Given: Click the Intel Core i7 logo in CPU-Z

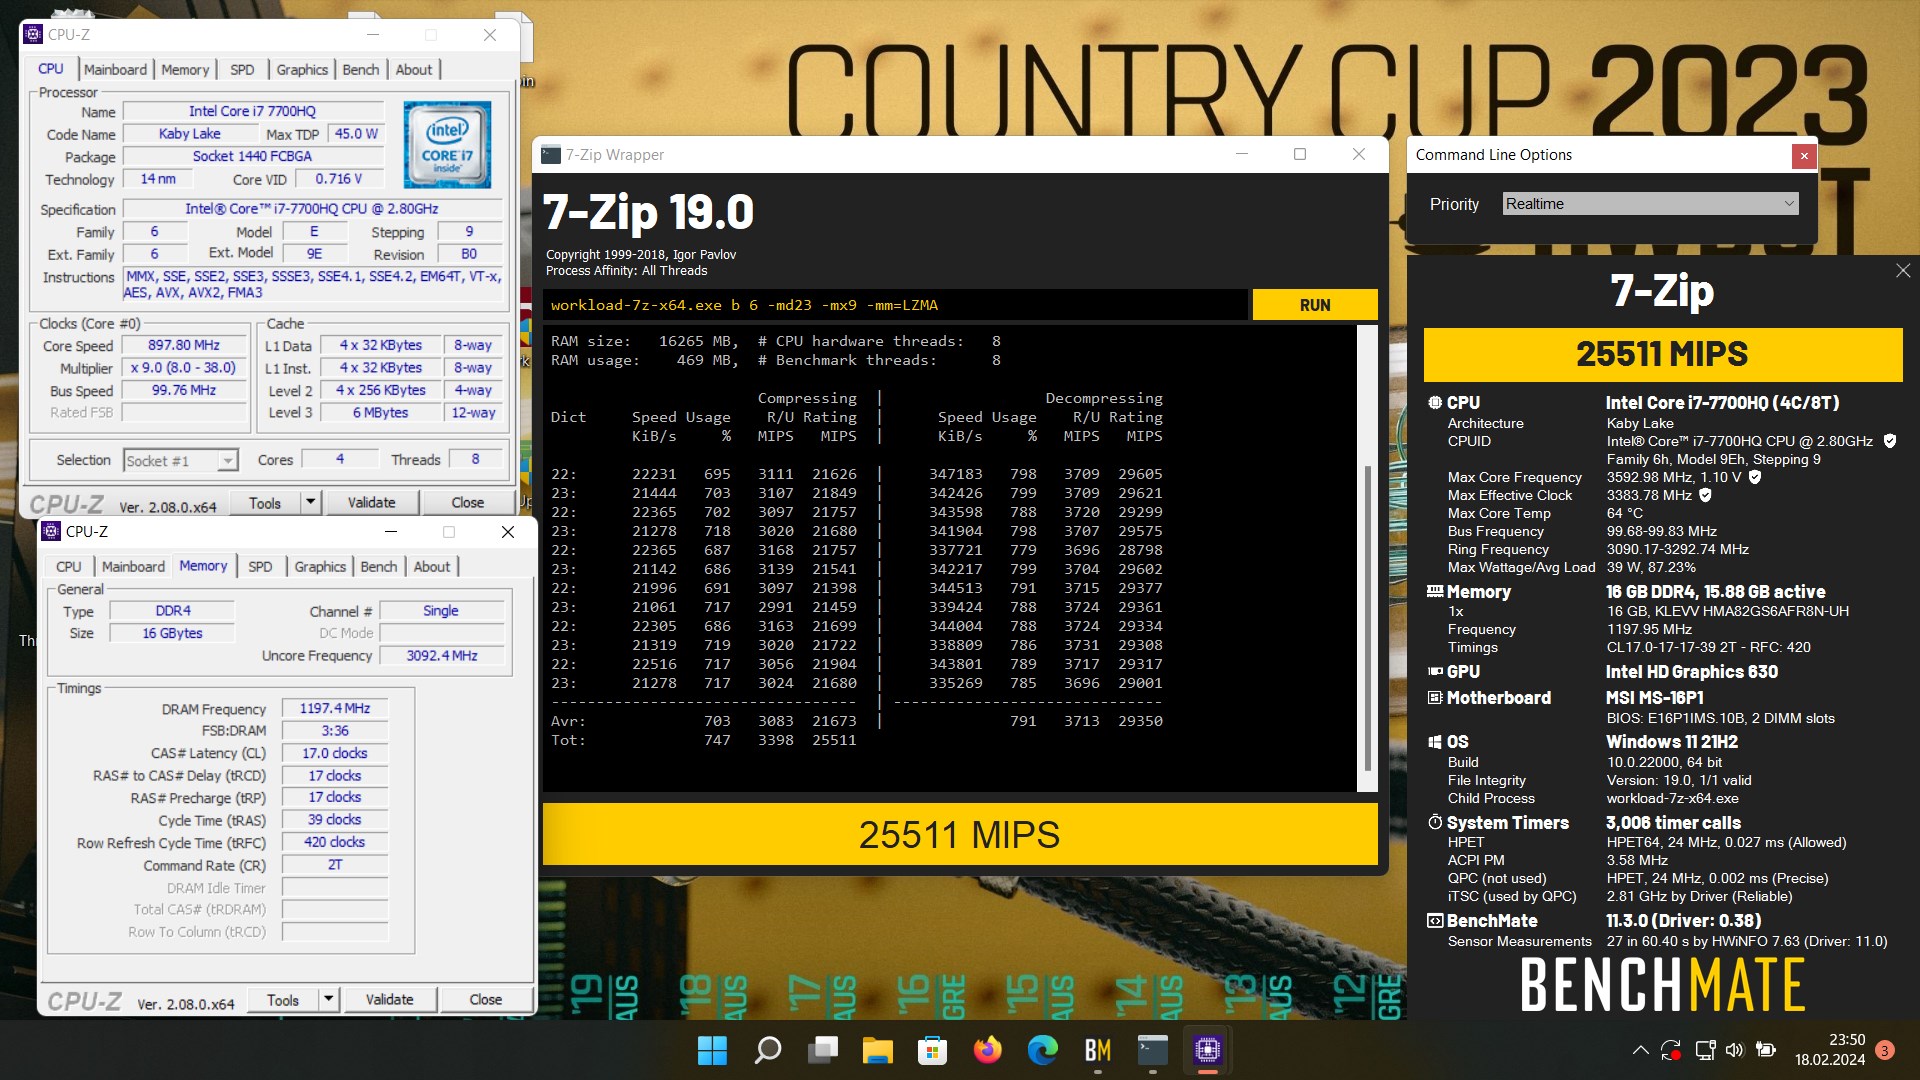Looking at the screenshot, I should coord(447,144).
